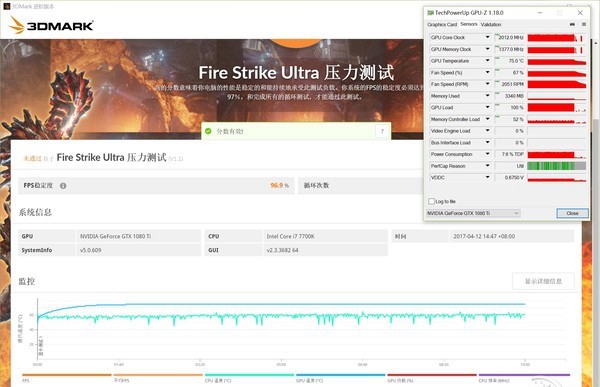
Task: Click the FPS stability info icon
Action: point(63,186)
